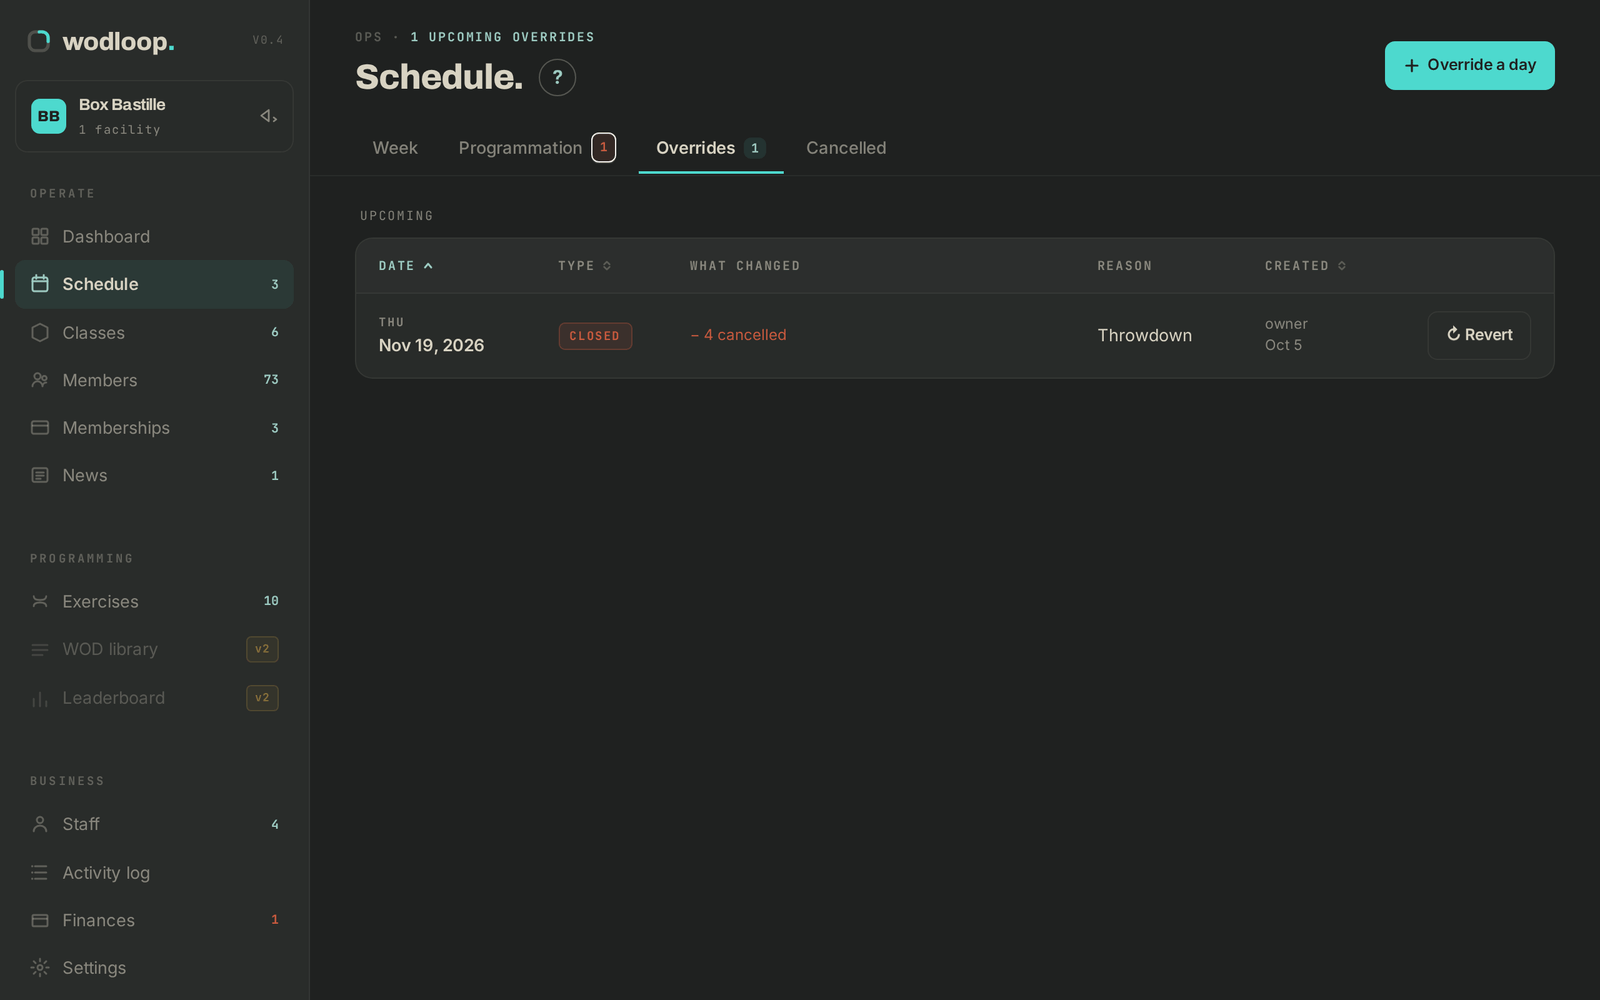Sort table by Type column
This screenshot has width=1600, height=1000.
(x=585, y=266)
